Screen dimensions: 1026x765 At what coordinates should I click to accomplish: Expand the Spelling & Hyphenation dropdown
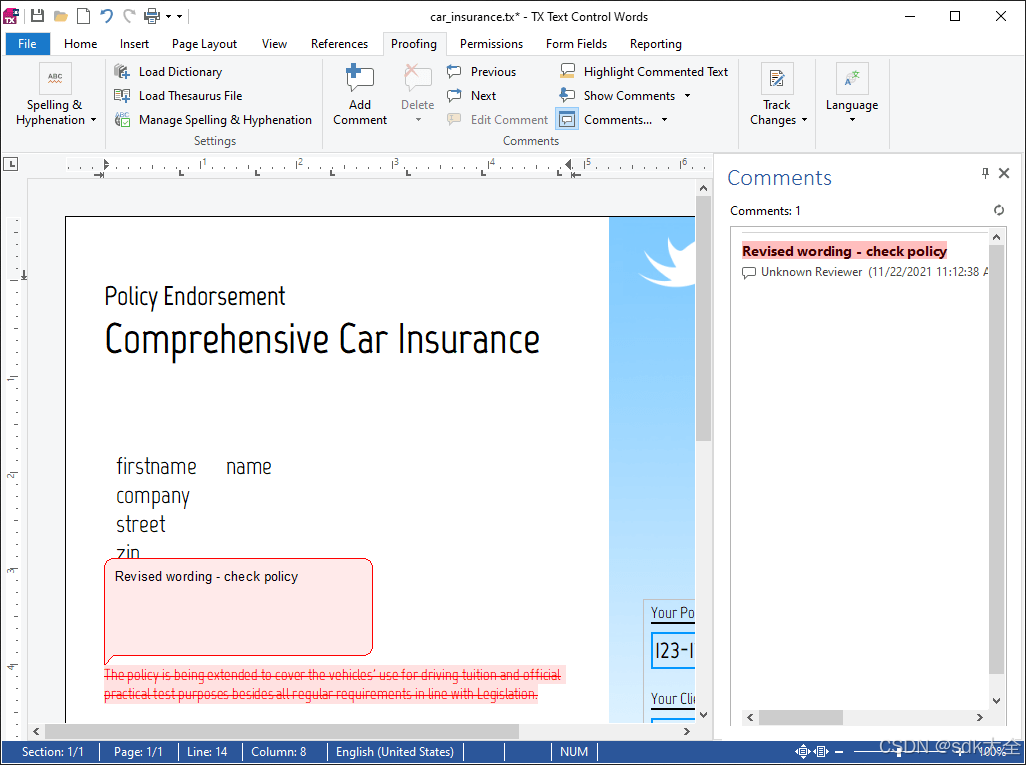click(x=92, y=120)
